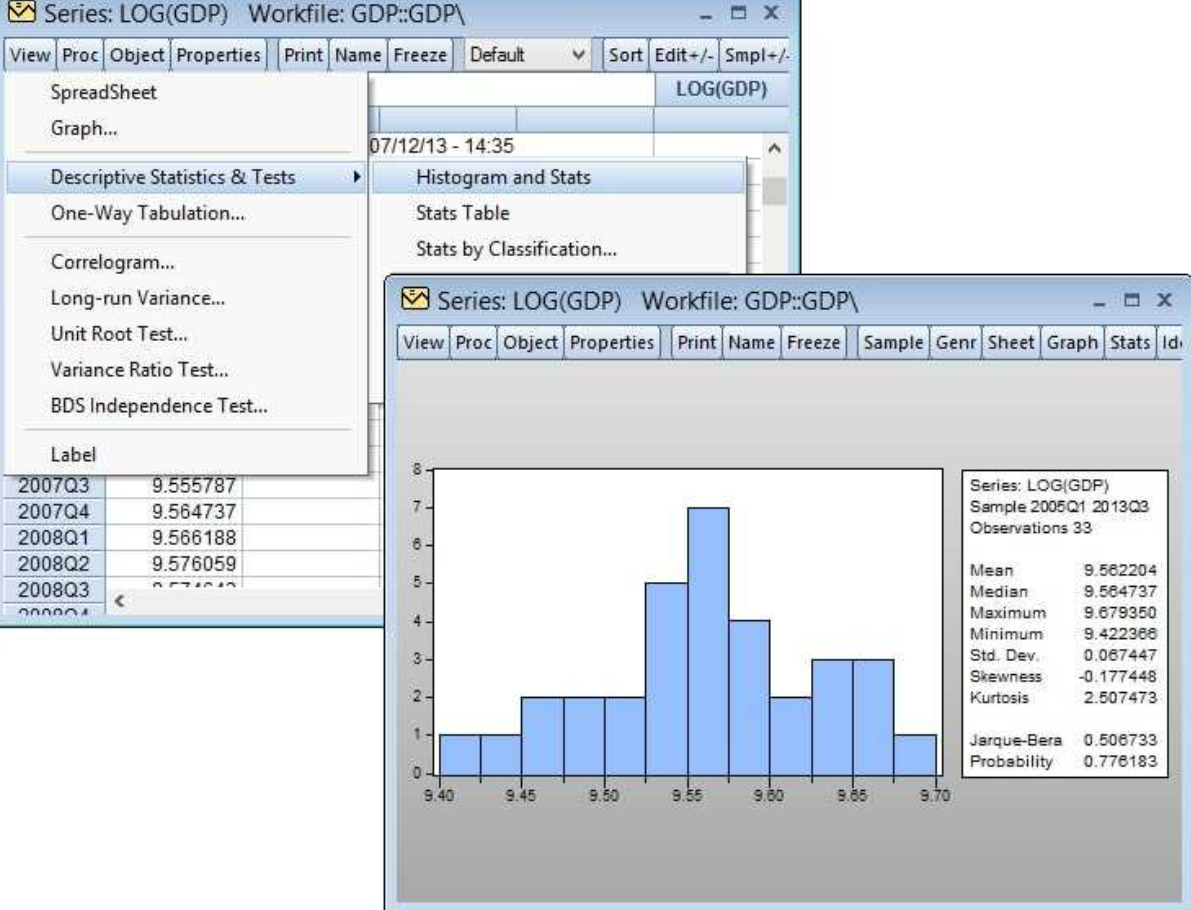Select SpreadSheet from the View menu
This screenshot has width=1191, height=910.
(186, 93)
